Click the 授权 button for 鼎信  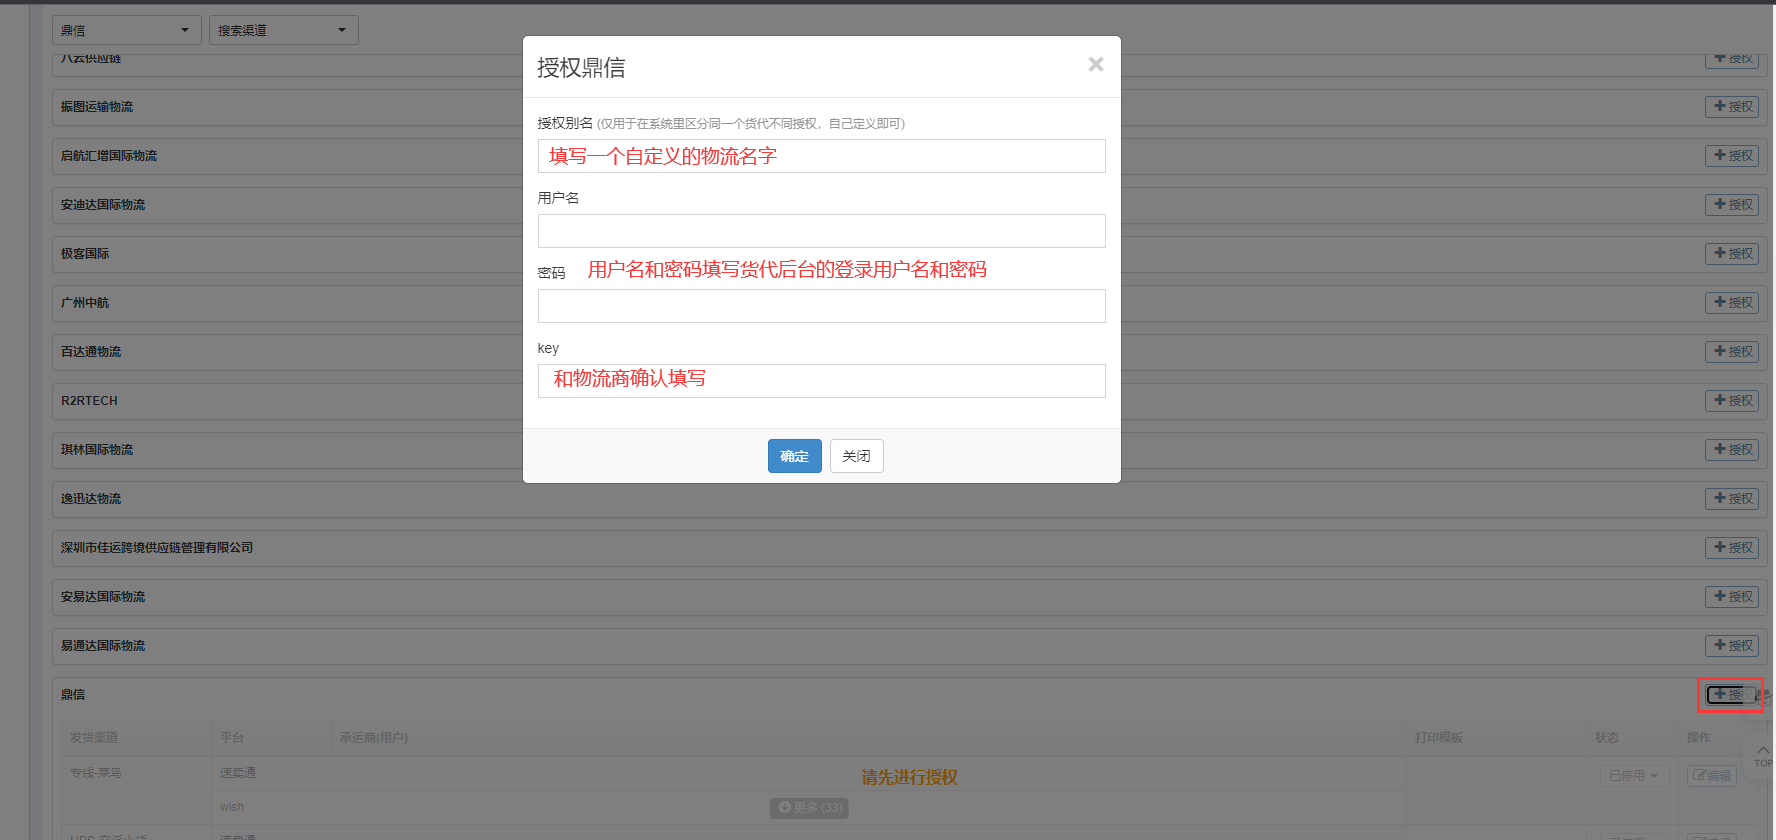click(x=1731, y=694)
